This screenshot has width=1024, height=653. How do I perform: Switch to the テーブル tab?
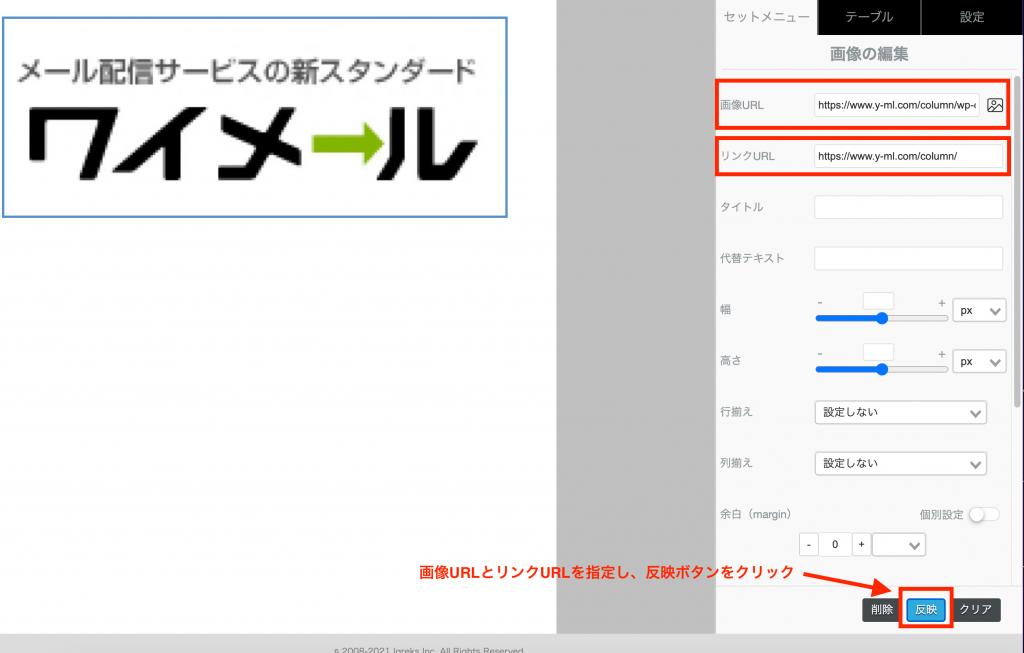(869, 17)
